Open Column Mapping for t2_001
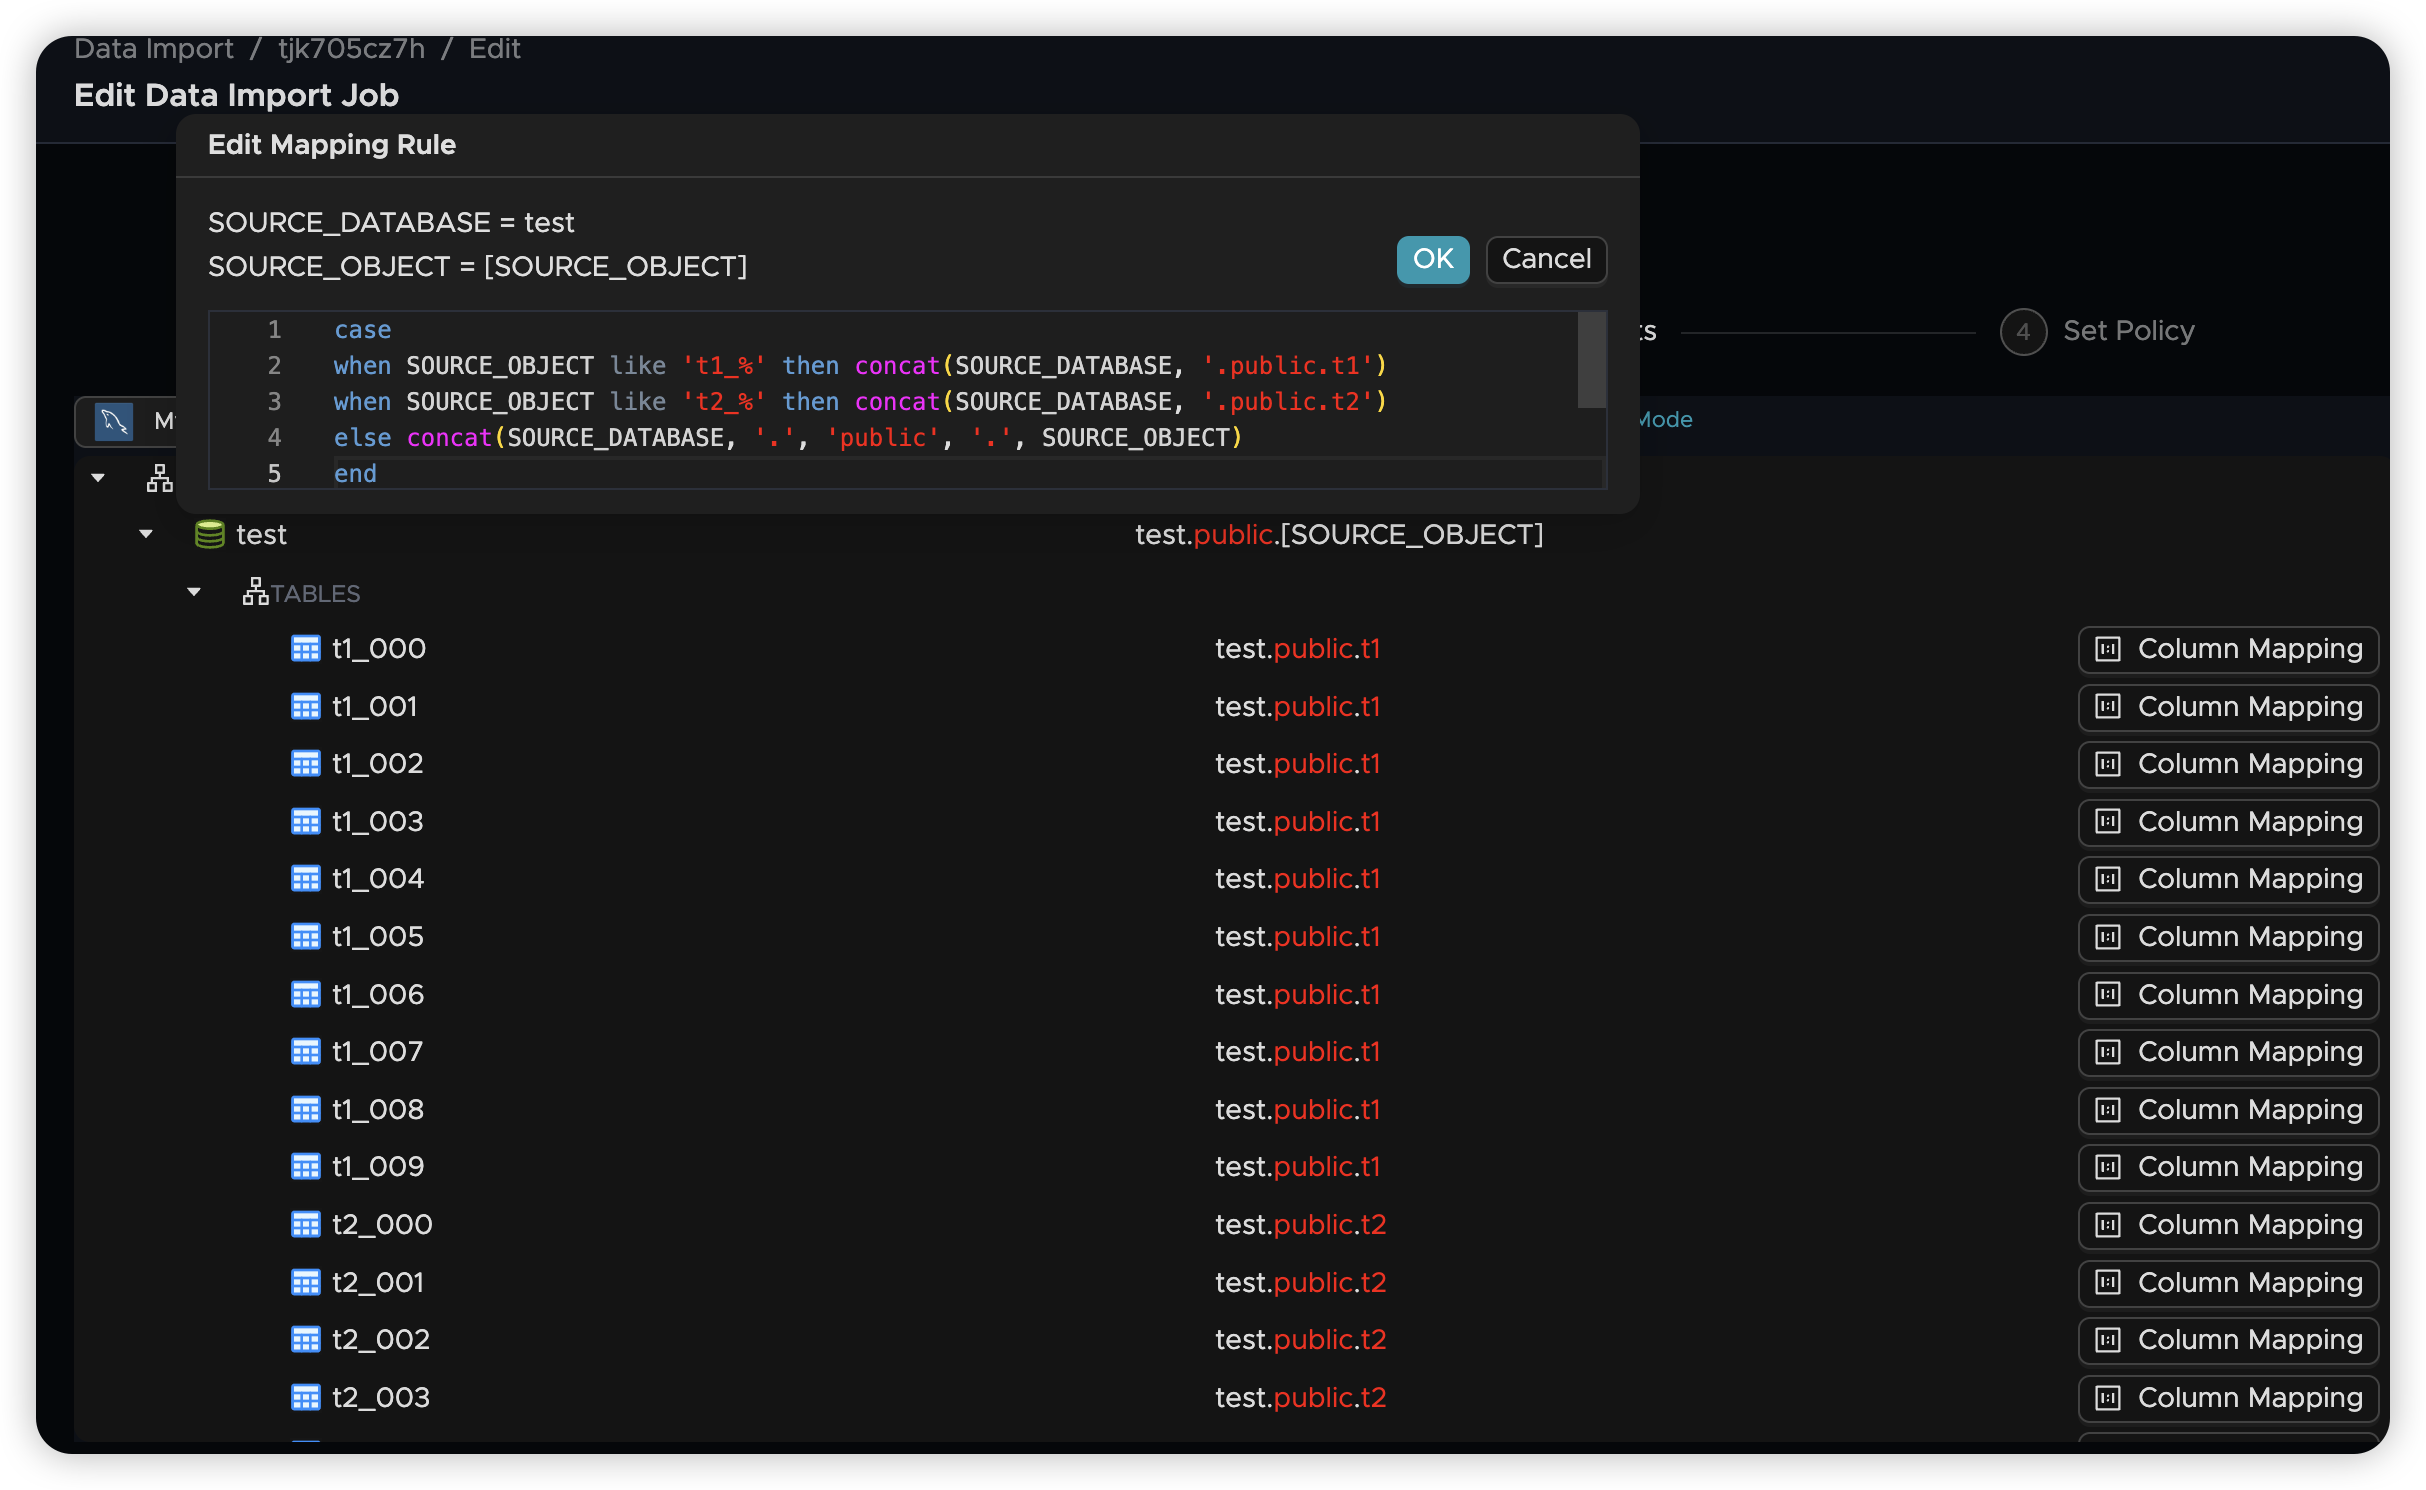The height and width of the screenshot is (1490, 2426). (2228, 1283)
